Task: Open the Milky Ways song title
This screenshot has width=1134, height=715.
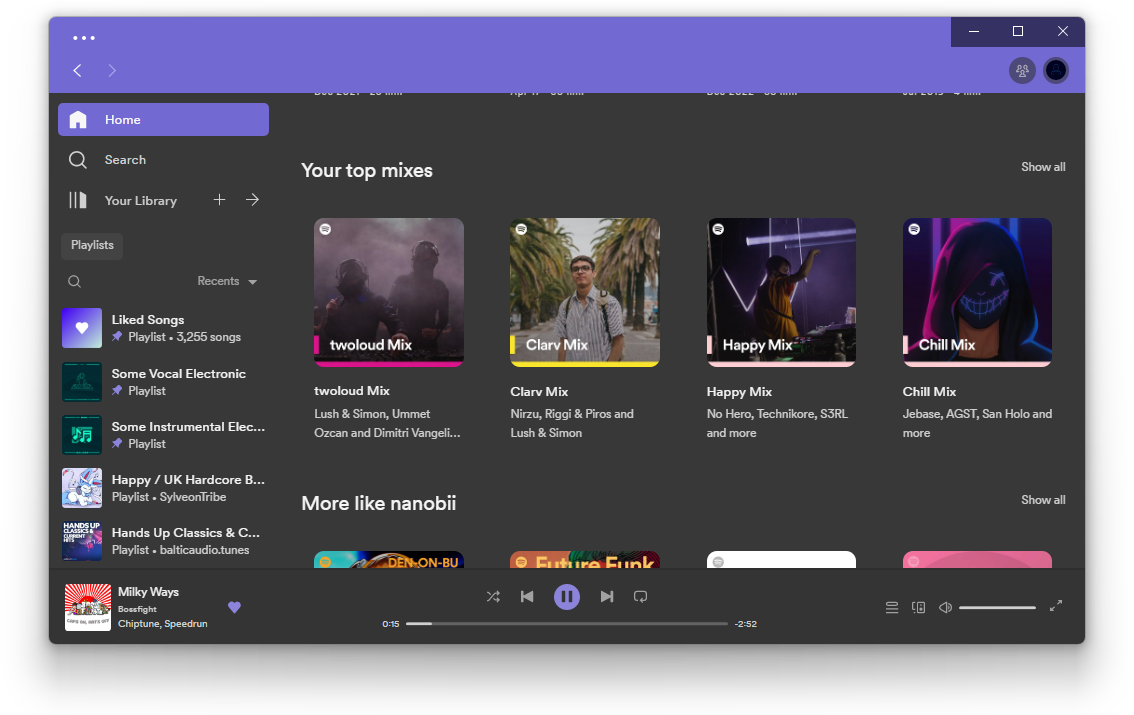Action: point(148,592)
